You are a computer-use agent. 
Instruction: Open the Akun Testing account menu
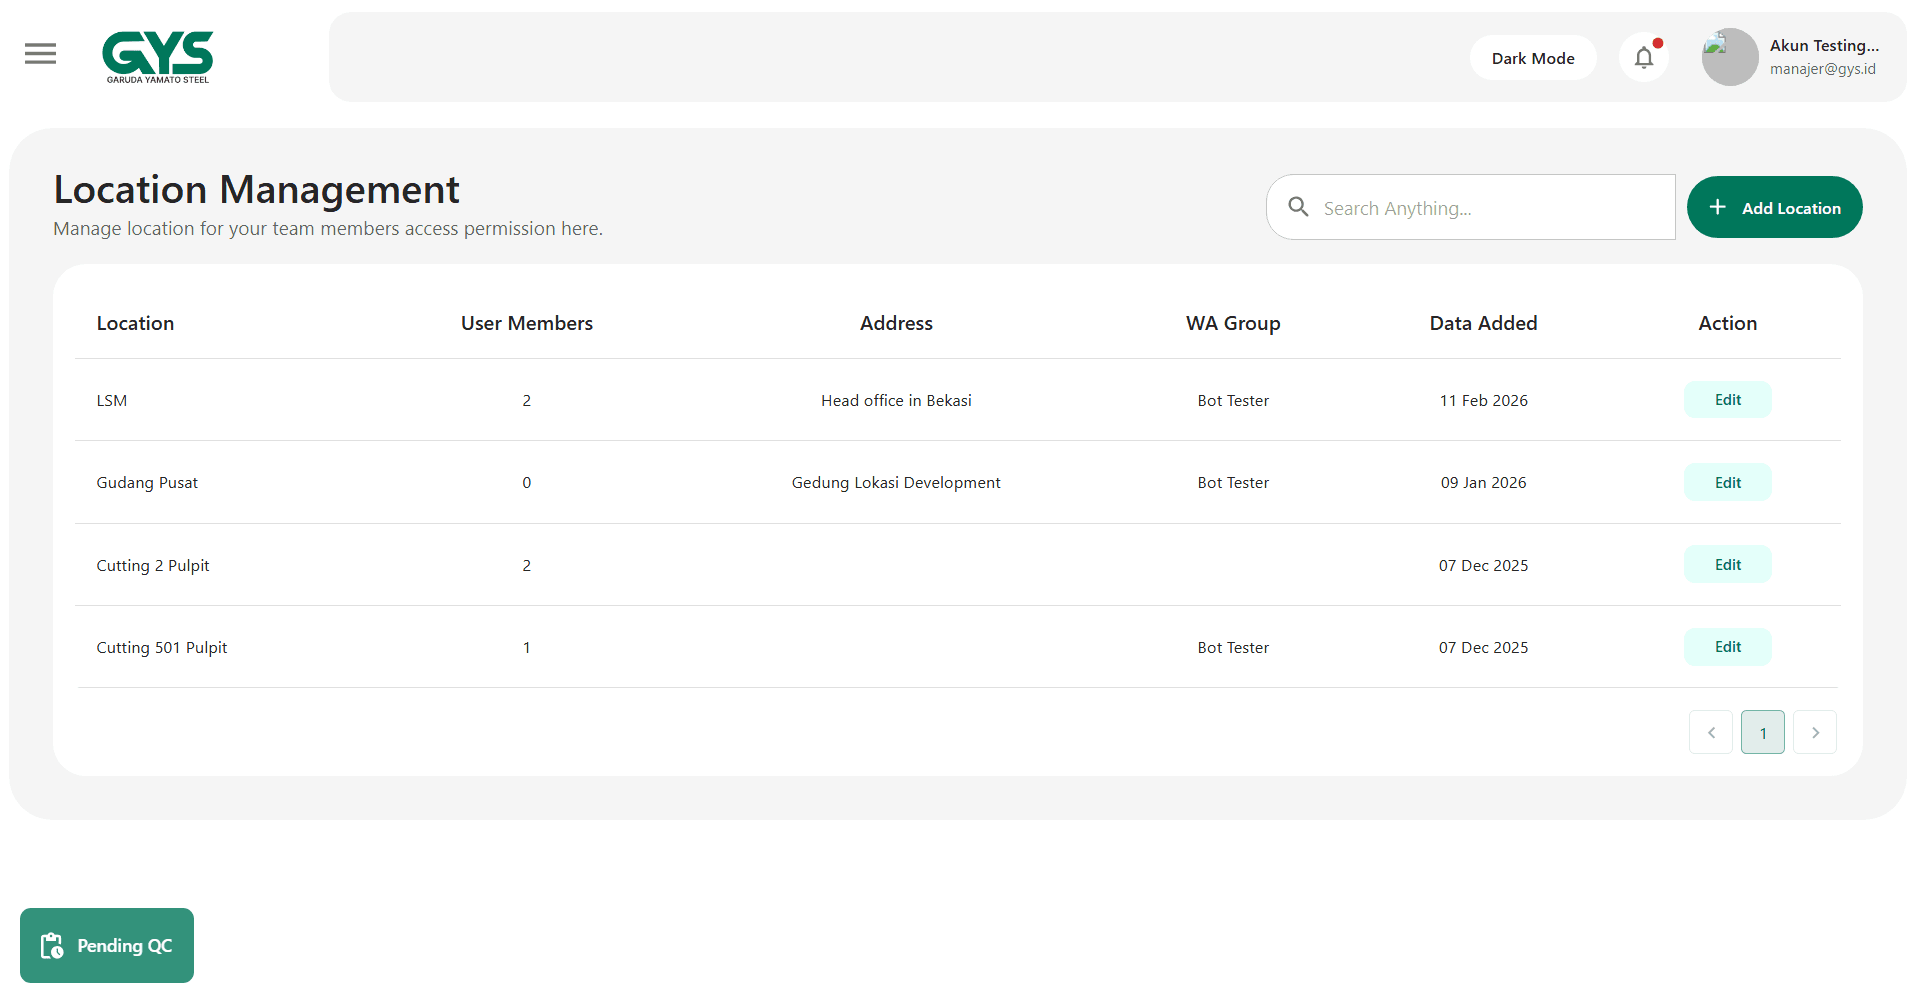click(x=1823, y=57)
